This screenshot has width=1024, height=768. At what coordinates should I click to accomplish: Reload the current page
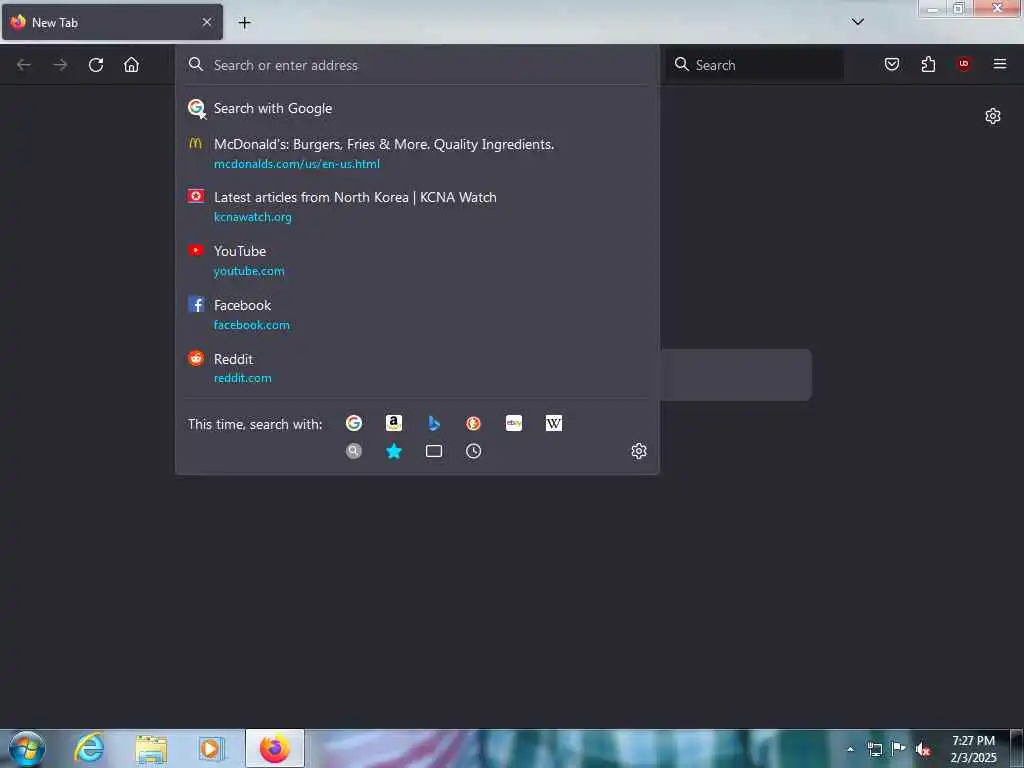[x=96, y=65]
